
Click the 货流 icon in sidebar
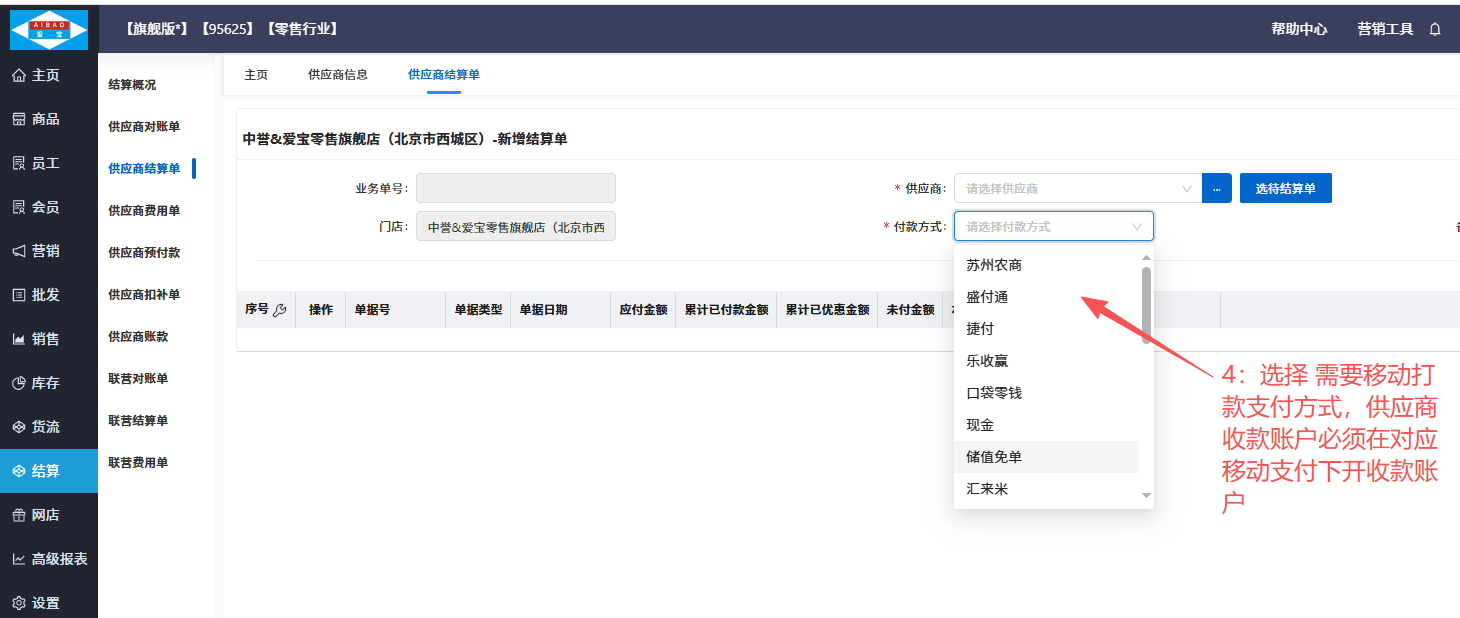[19, 427]
